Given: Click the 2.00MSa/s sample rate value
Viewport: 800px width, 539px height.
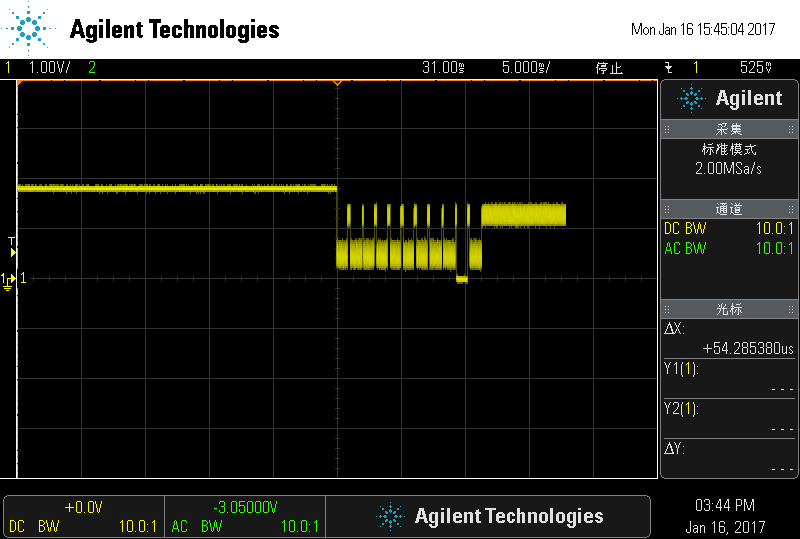Looking at the screenshot, I should [728, 168].
